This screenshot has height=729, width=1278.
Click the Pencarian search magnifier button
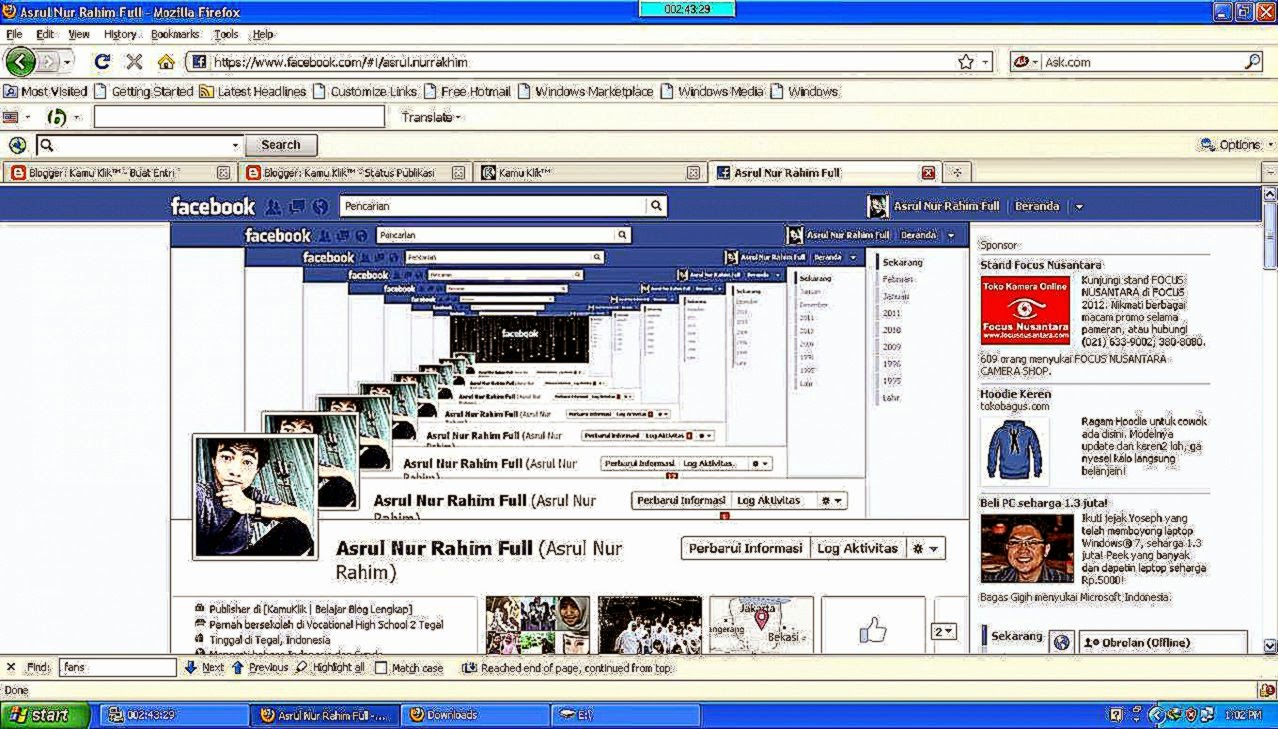tap(656, 206)
